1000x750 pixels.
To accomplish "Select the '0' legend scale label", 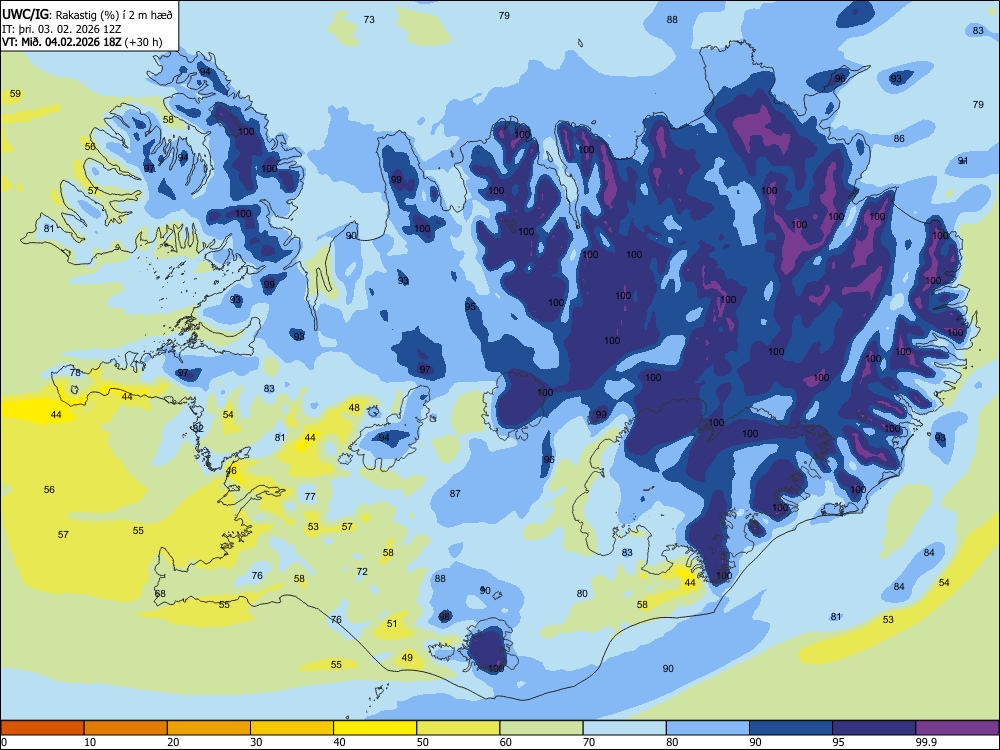I will coord(4,742).
